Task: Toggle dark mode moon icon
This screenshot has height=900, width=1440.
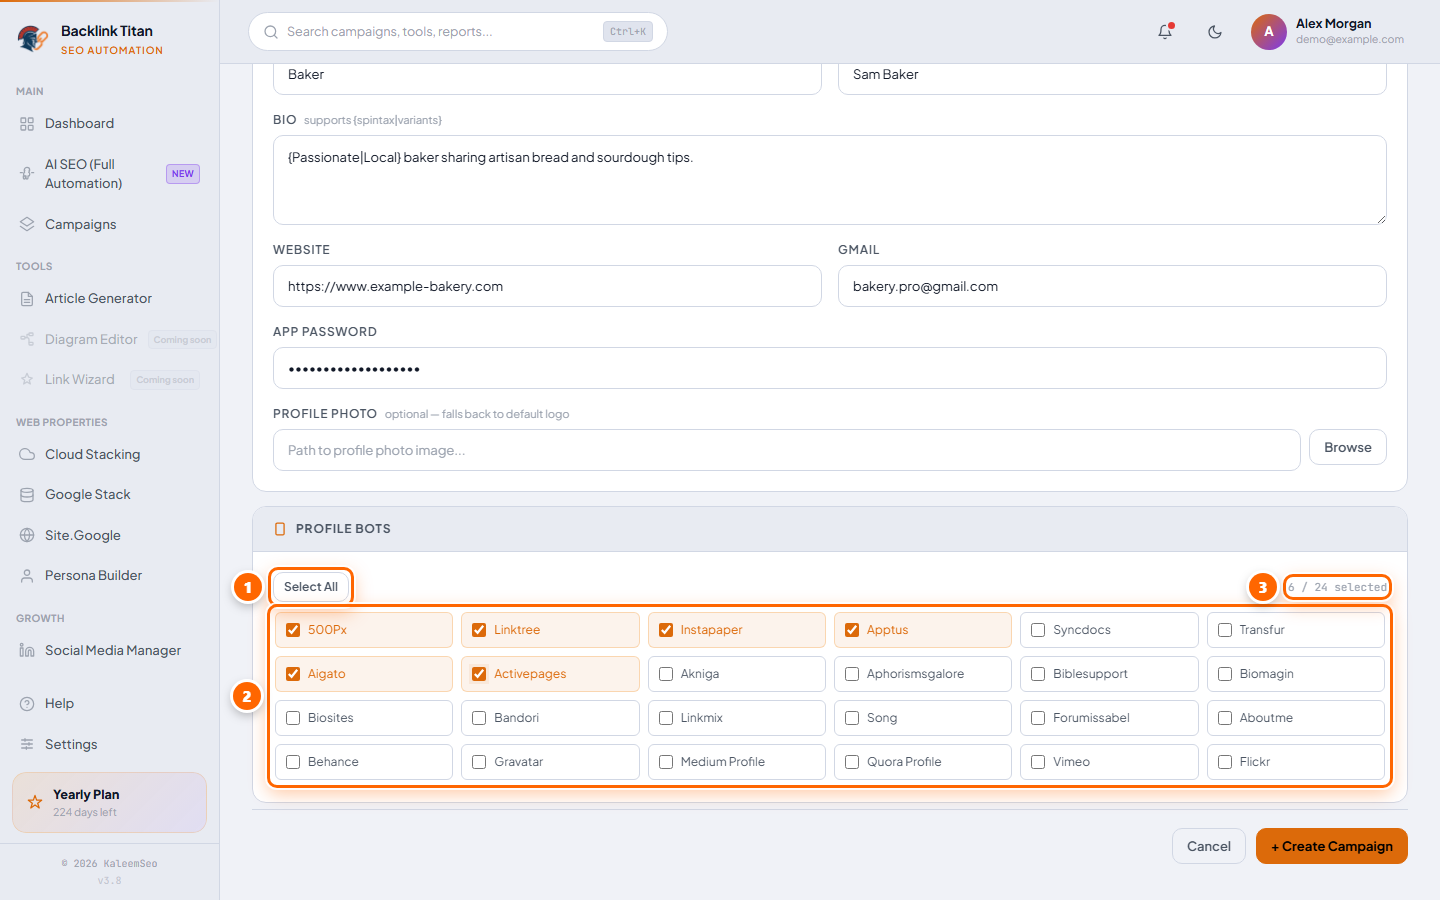Action: 1215,32
